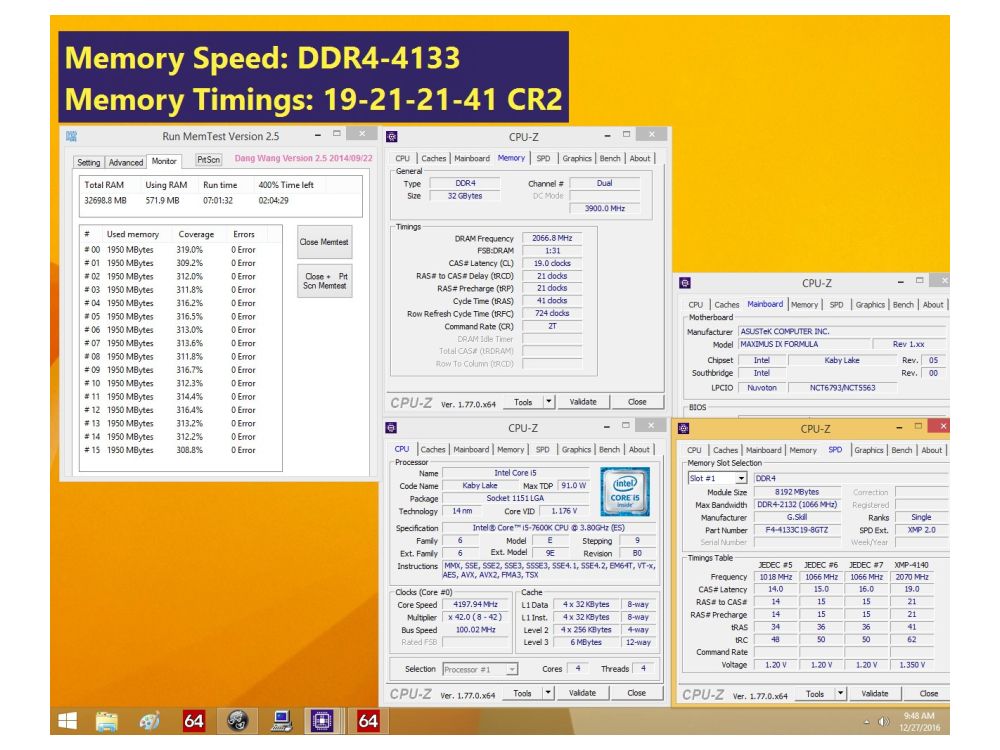Click the Windows Start button
The width and height of the screenshot is (1000, 750).
(67, 722)
